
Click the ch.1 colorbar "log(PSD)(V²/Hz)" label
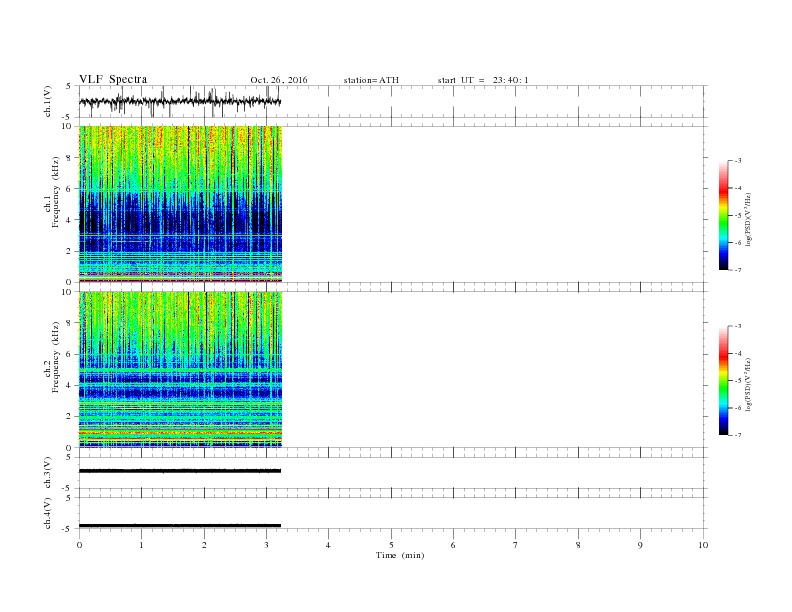pos(748,219)
